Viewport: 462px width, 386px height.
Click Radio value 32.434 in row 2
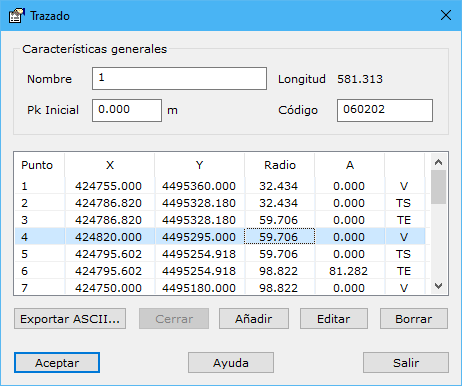point(279,203)
